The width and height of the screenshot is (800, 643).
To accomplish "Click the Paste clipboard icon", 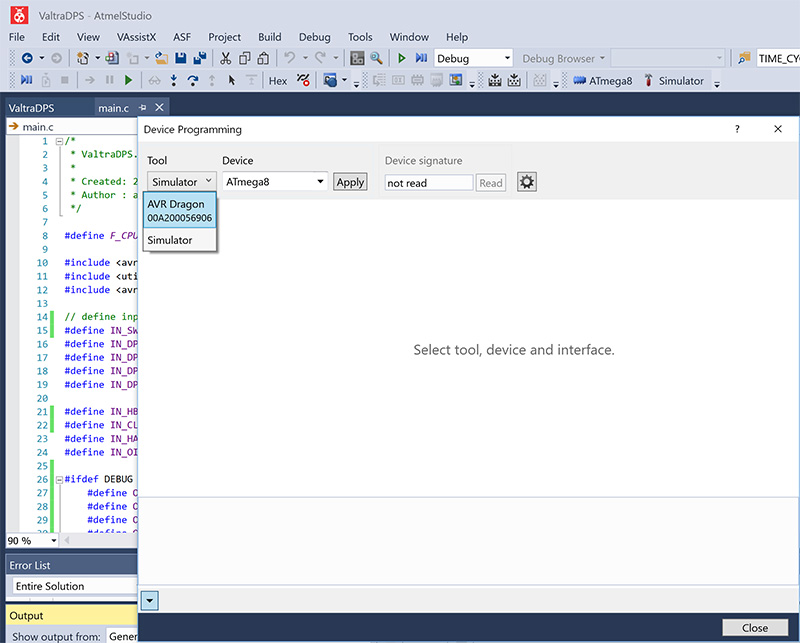I will point(263,59).
